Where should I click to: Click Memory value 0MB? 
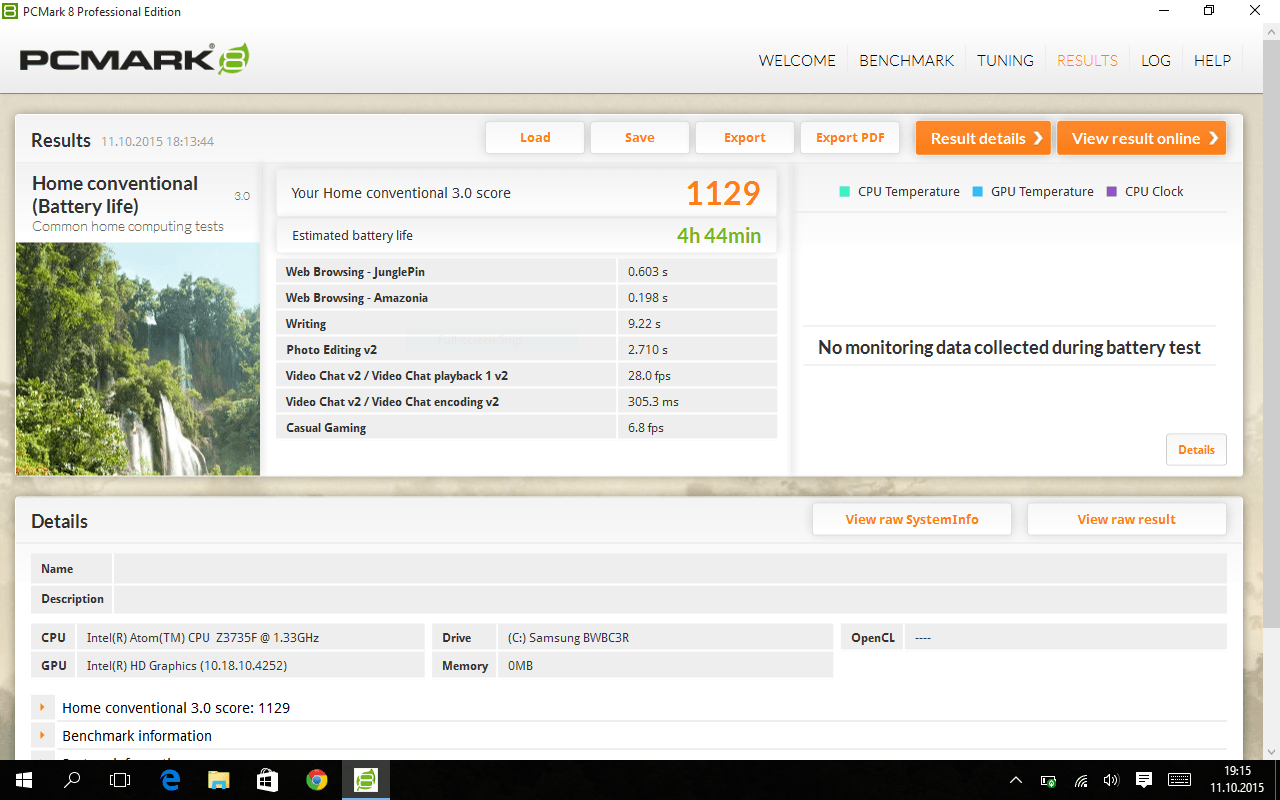520,665
